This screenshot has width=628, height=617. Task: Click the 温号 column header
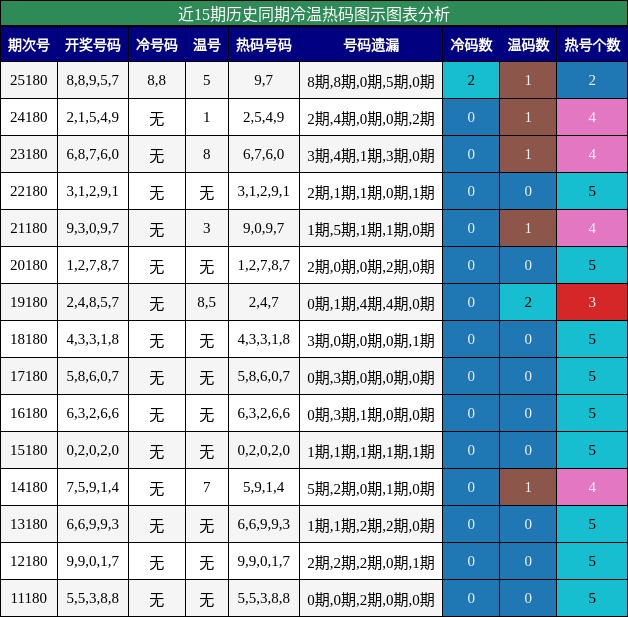point(207,45)
